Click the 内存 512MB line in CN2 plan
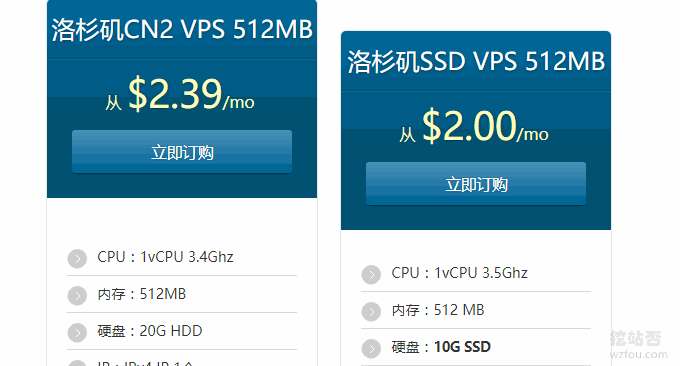The image size is (680, 366). pyautogui.click(x=141, y=294)
